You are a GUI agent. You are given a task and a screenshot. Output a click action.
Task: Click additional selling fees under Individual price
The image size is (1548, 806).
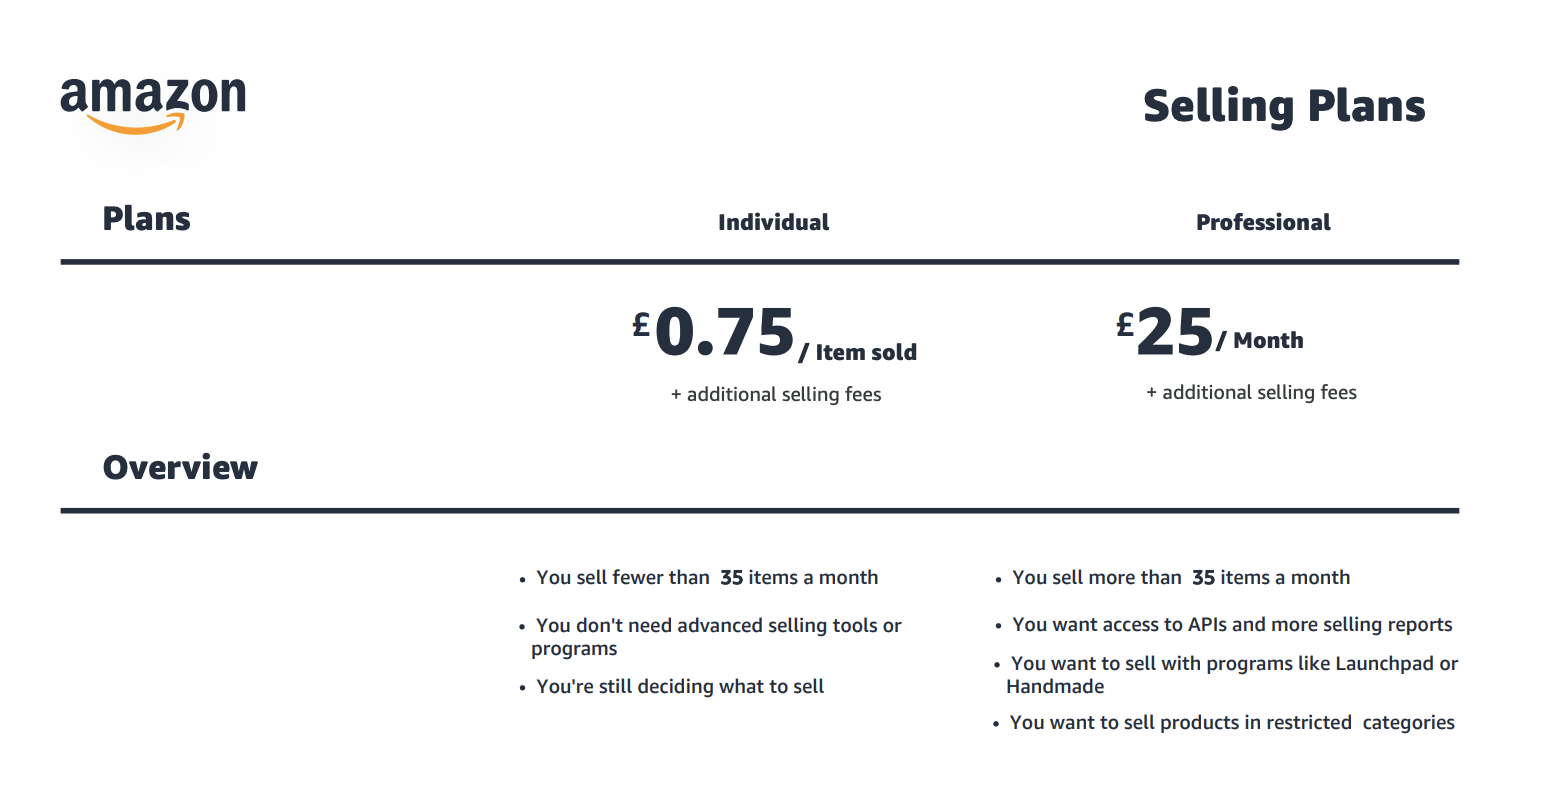pos(776,394)
